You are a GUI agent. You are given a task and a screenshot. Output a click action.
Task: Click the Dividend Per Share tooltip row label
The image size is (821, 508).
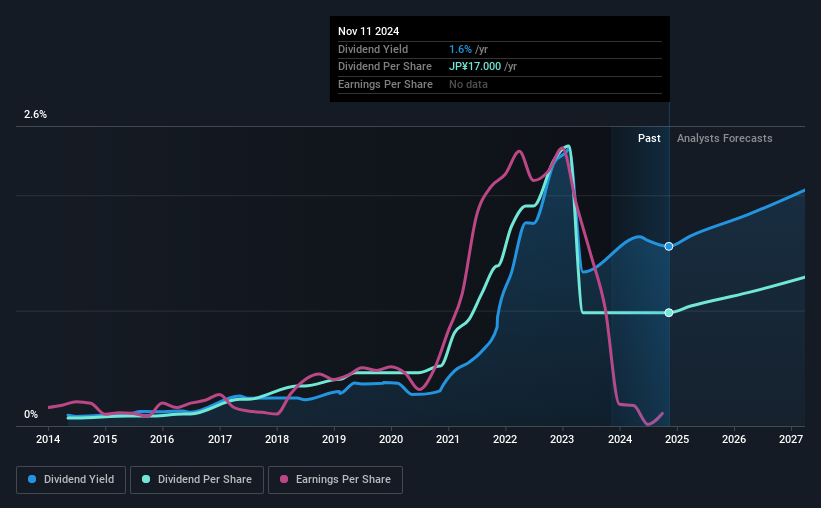[385, 67]
